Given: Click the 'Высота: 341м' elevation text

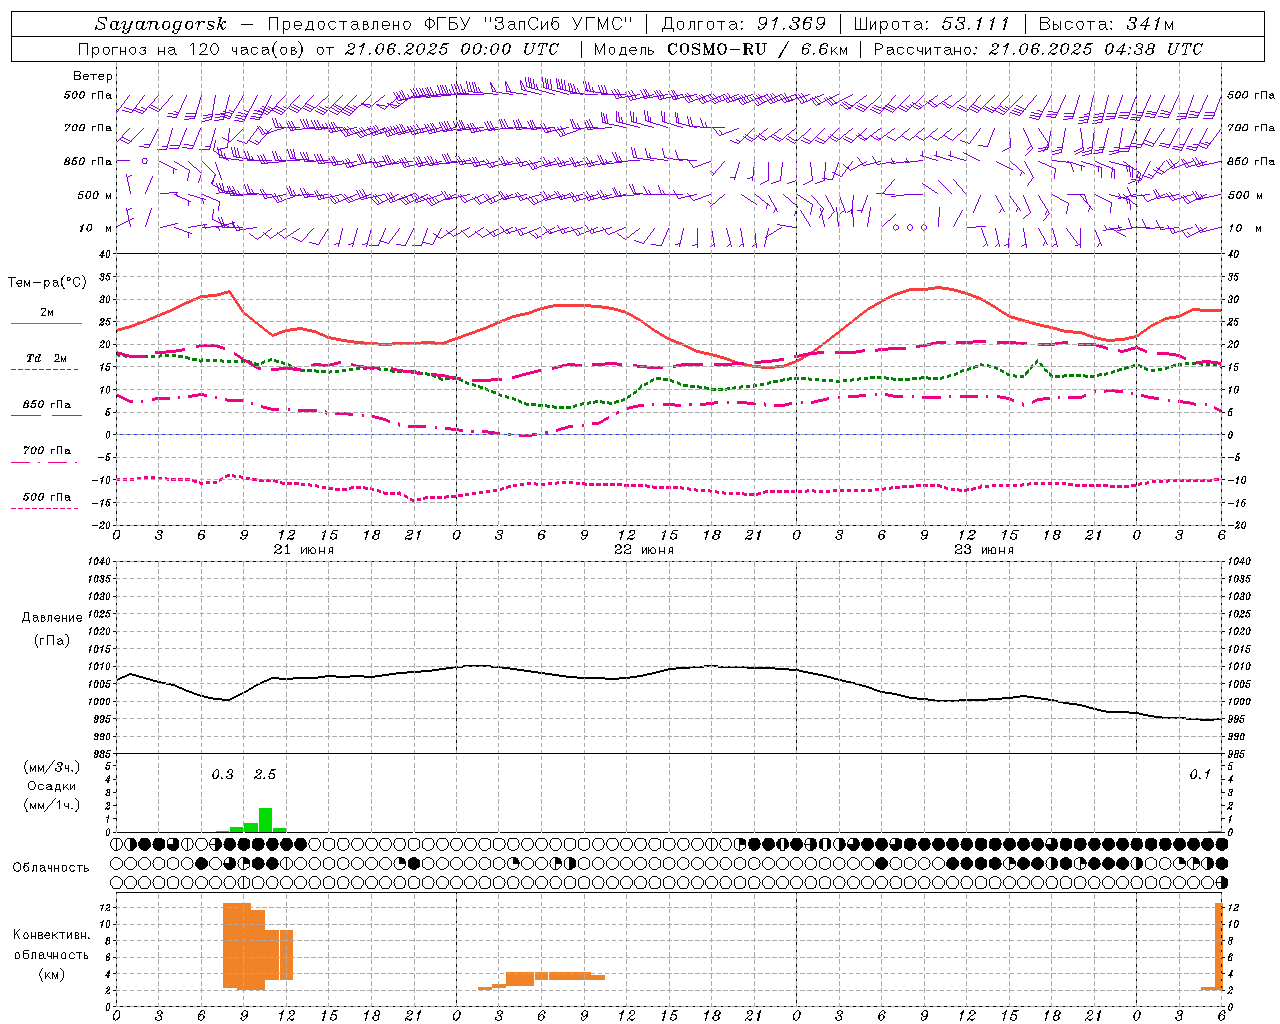Looking at the screenshot, I should tap(1106, 24).
